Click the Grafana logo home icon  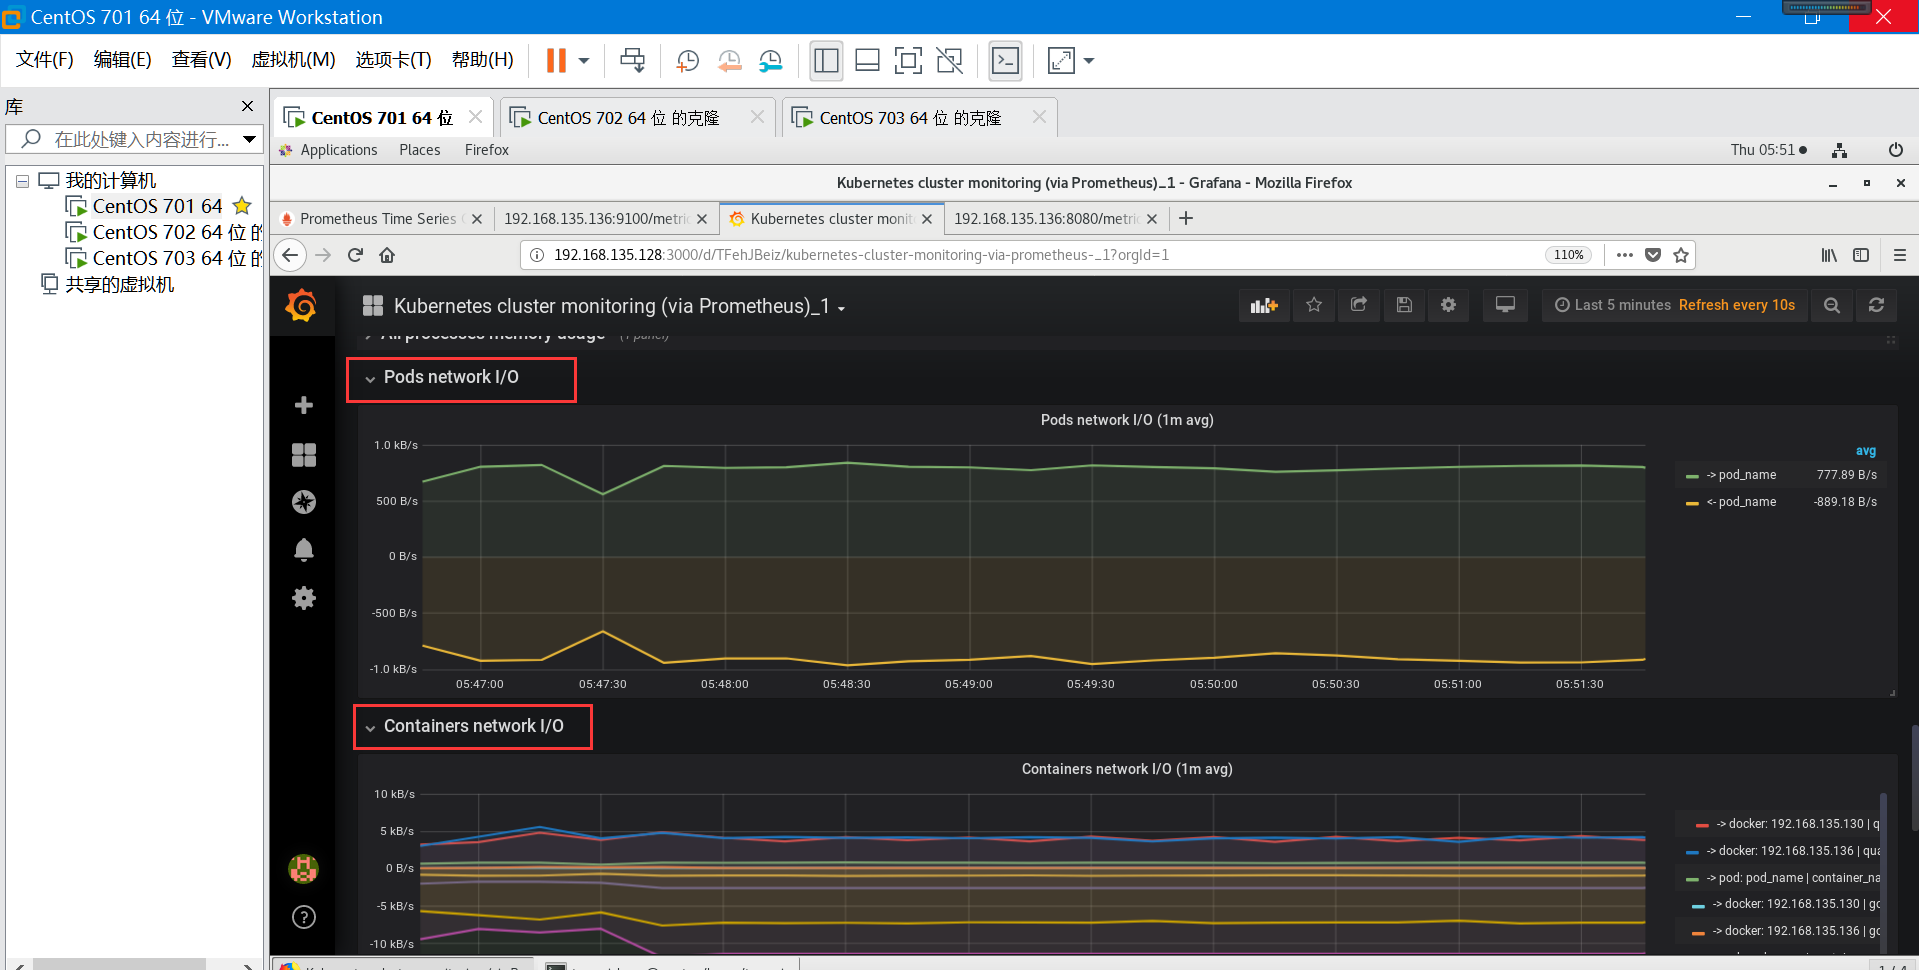[301, 306]
